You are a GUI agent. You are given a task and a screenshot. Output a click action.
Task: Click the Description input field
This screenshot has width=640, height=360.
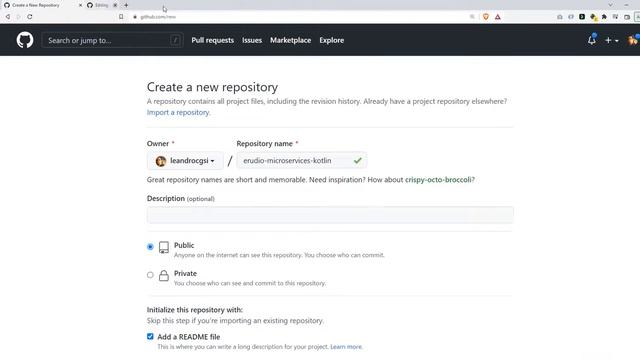coord(330,215)
